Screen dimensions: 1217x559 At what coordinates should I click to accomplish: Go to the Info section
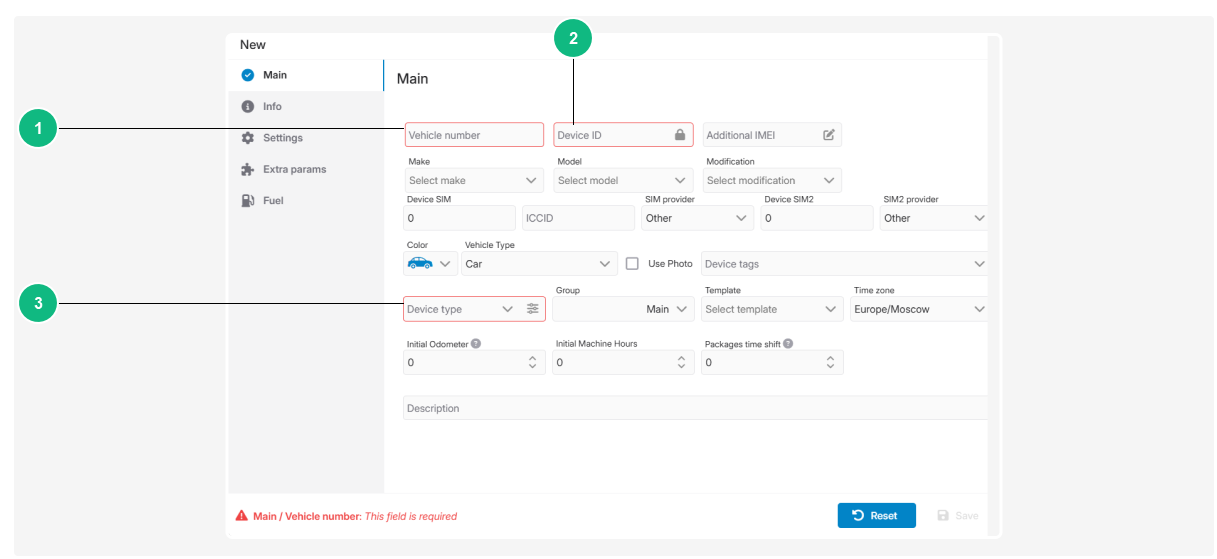(x=272, y=106)
